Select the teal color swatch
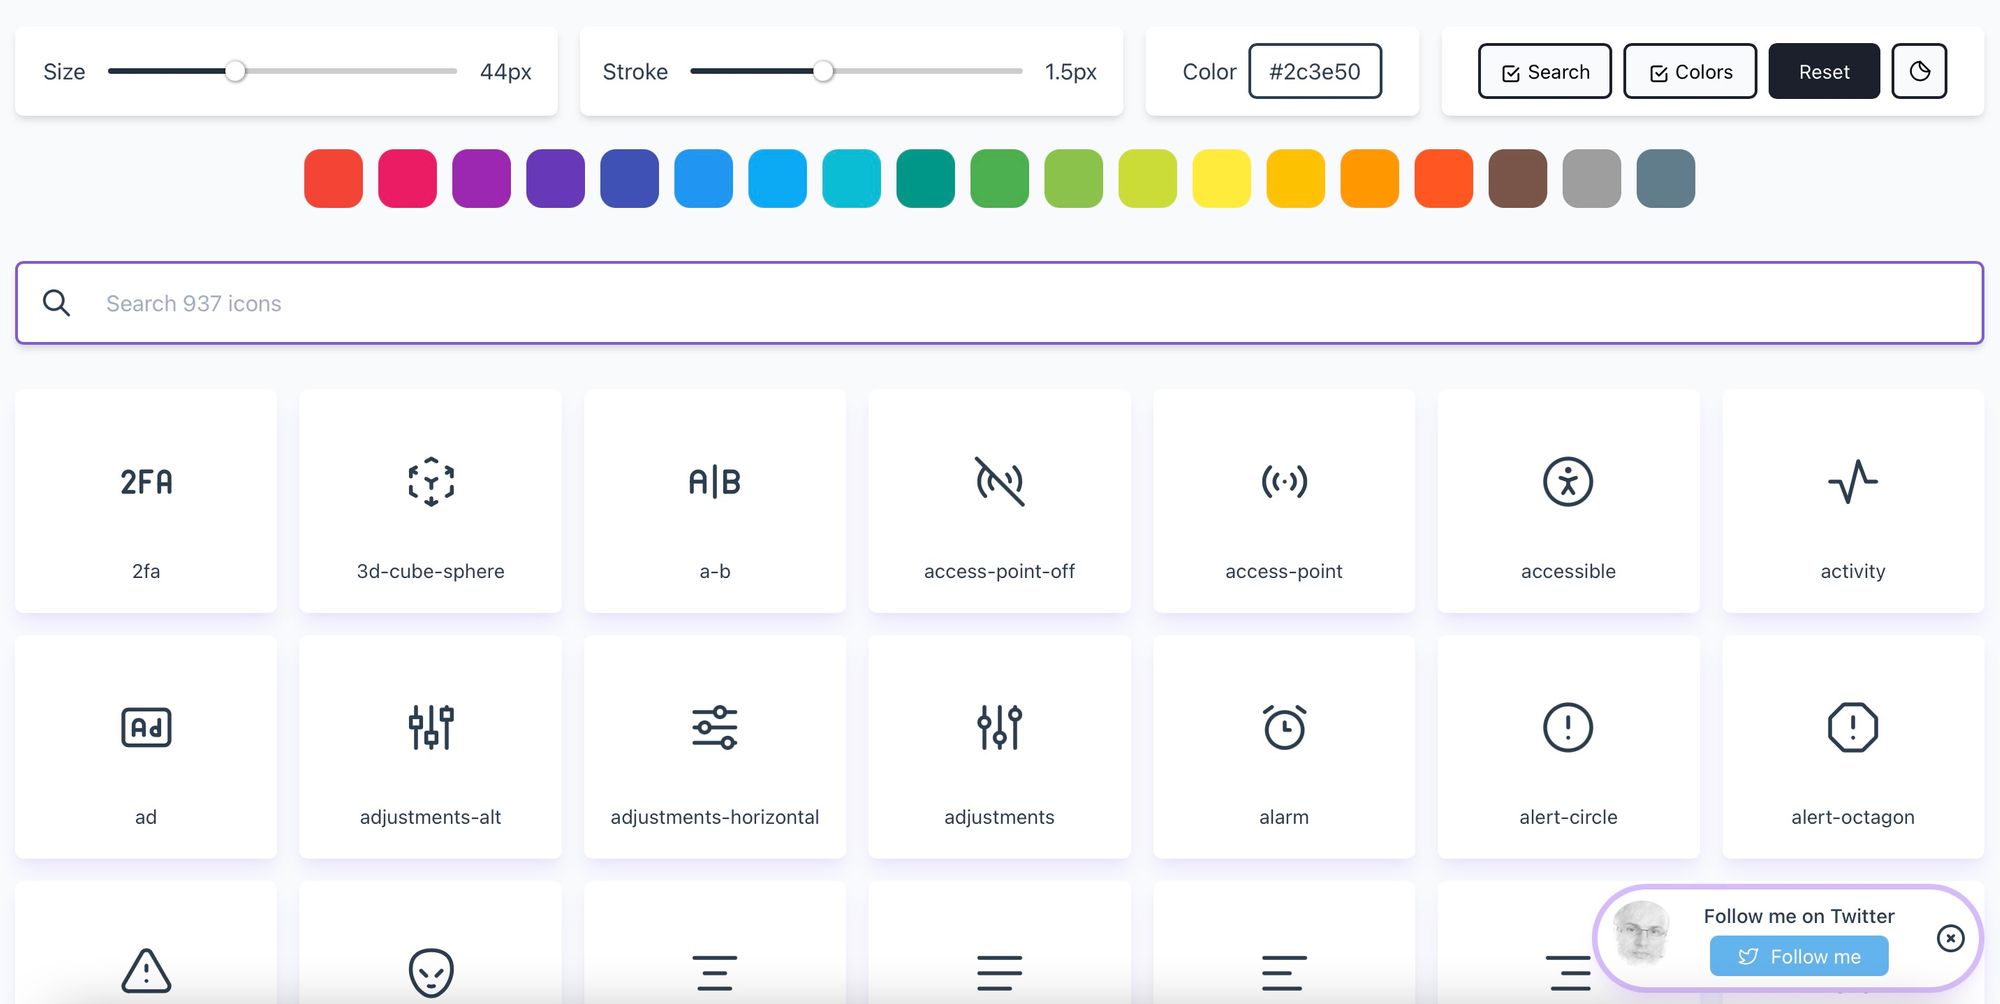Screen dimensions: 2000x1004 click(x=925, y=178)
